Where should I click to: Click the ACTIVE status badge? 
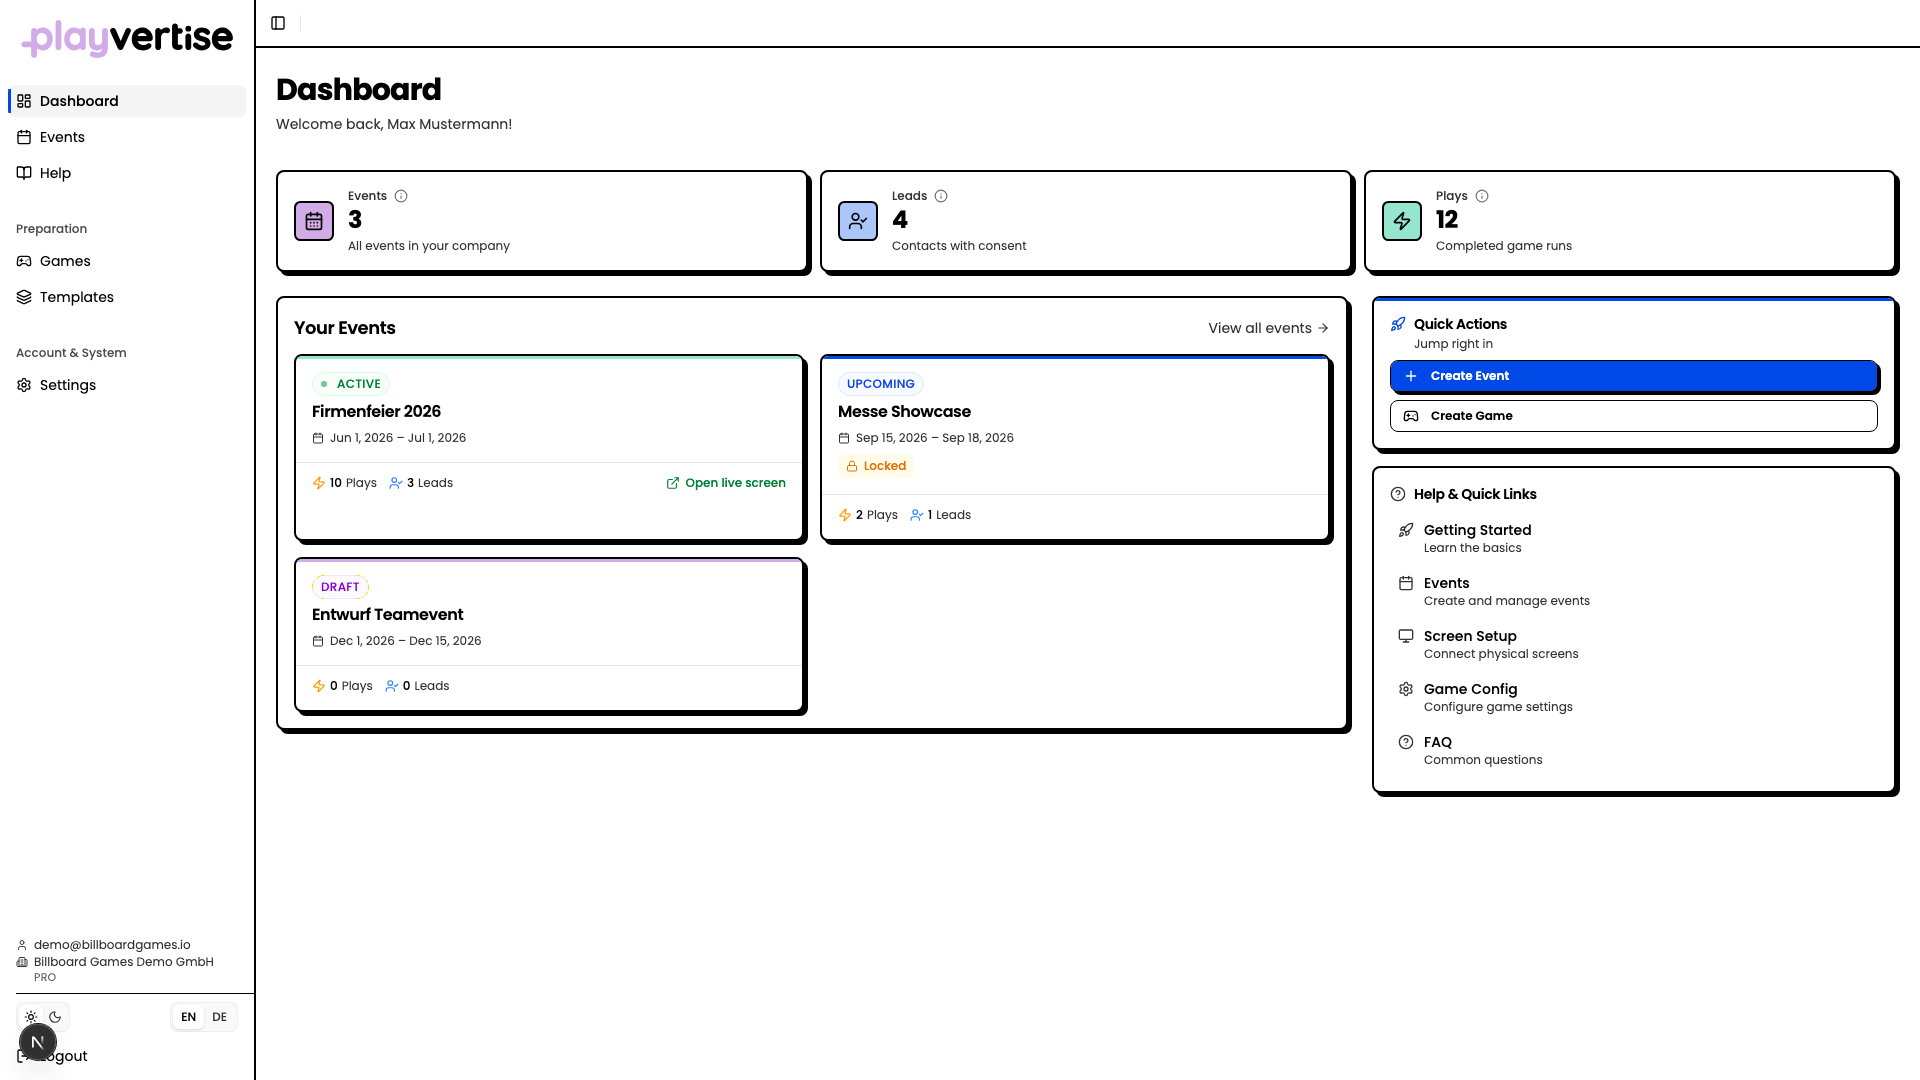(351, 384)
